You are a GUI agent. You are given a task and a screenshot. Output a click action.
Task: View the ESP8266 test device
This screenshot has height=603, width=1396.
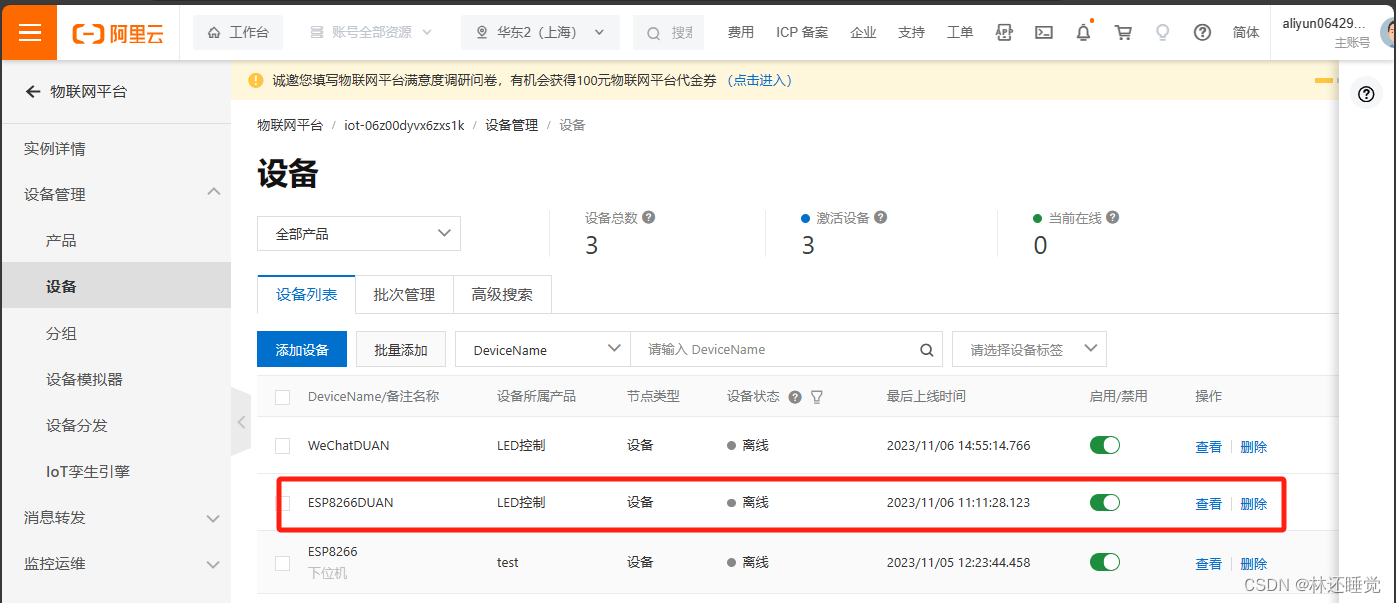1209,563
